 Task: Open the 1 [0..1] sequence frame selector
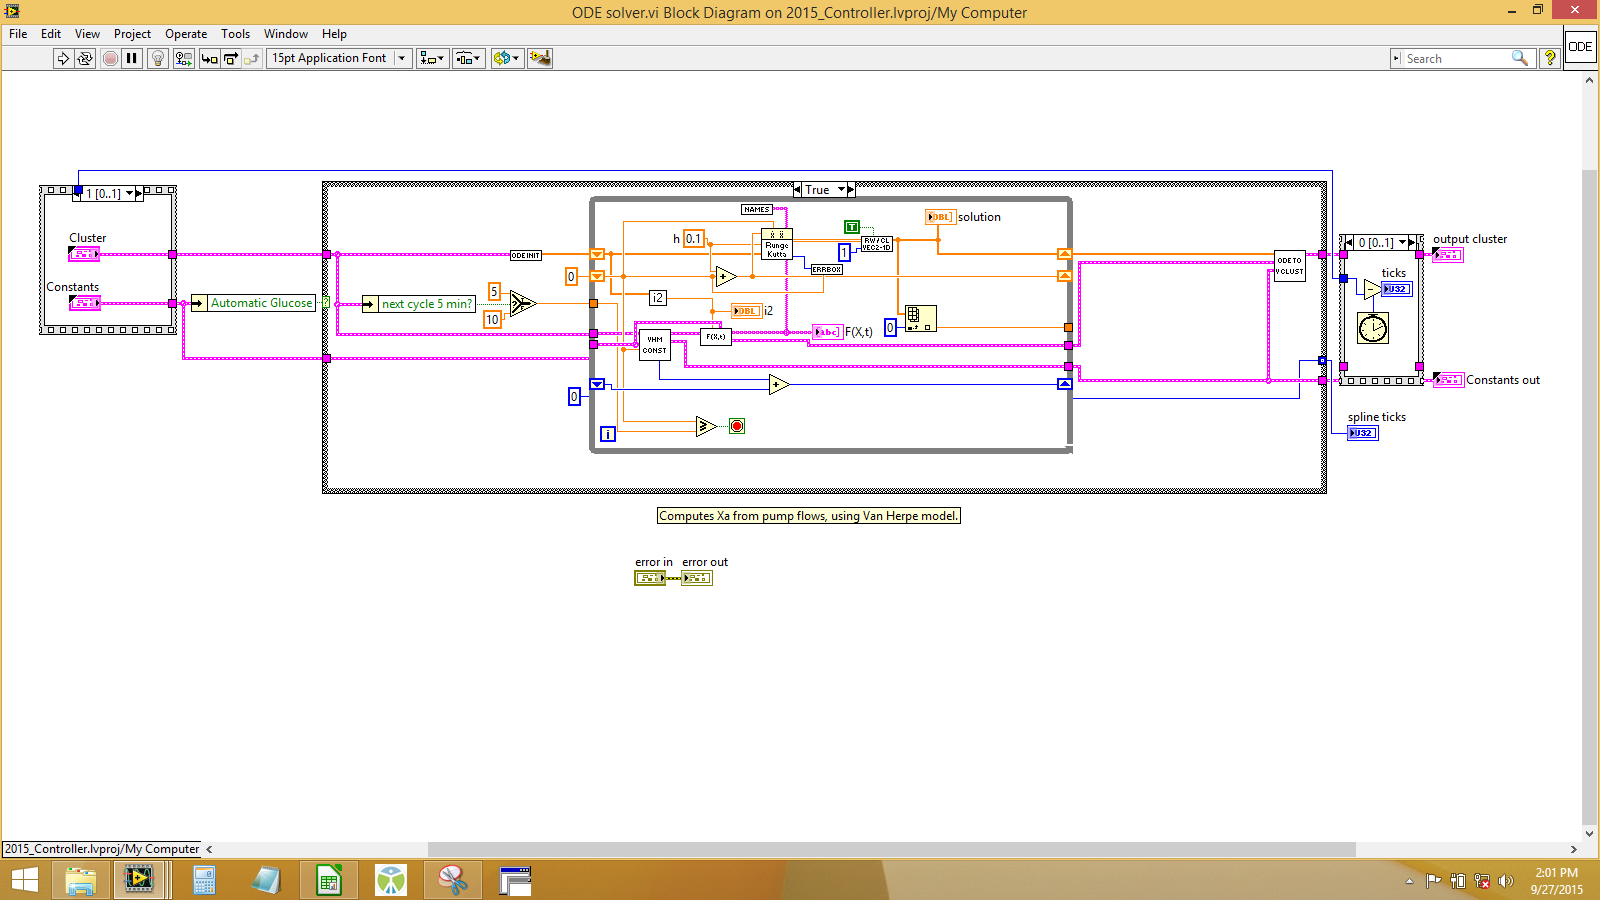(129, 193)
